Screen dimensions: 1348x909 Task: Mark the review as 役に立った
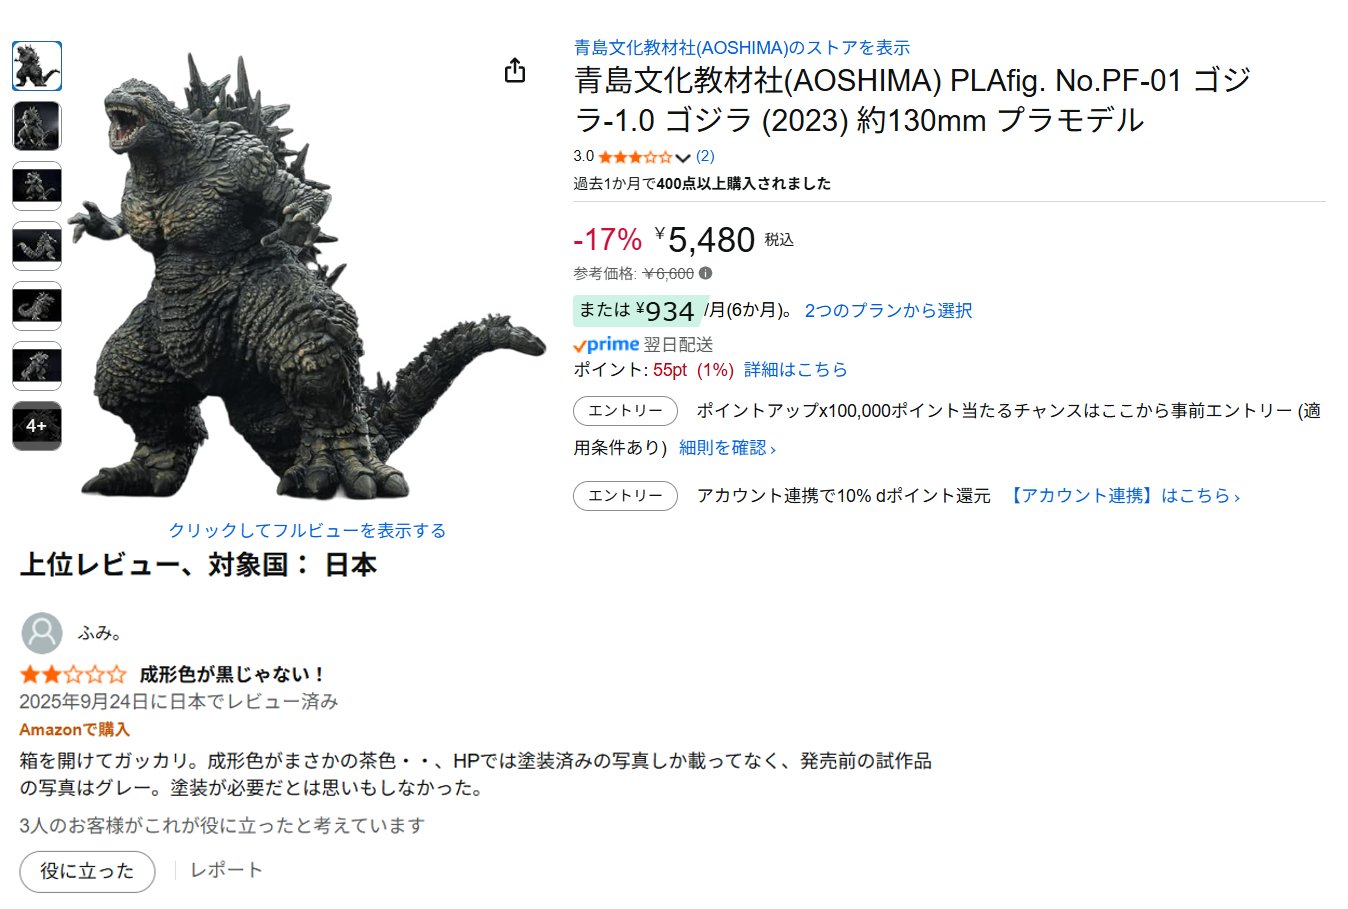88,871
